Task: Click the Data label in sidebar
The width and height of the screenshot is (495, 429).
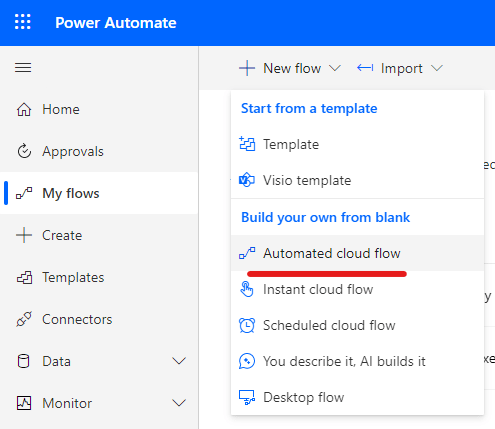Action: 56,361
